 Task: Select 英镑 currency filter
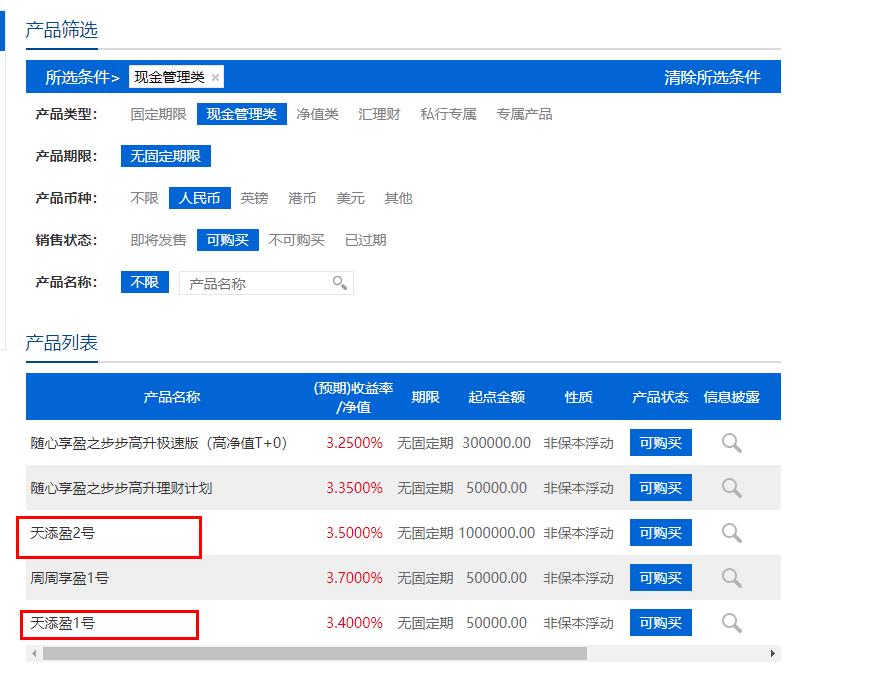254,198
